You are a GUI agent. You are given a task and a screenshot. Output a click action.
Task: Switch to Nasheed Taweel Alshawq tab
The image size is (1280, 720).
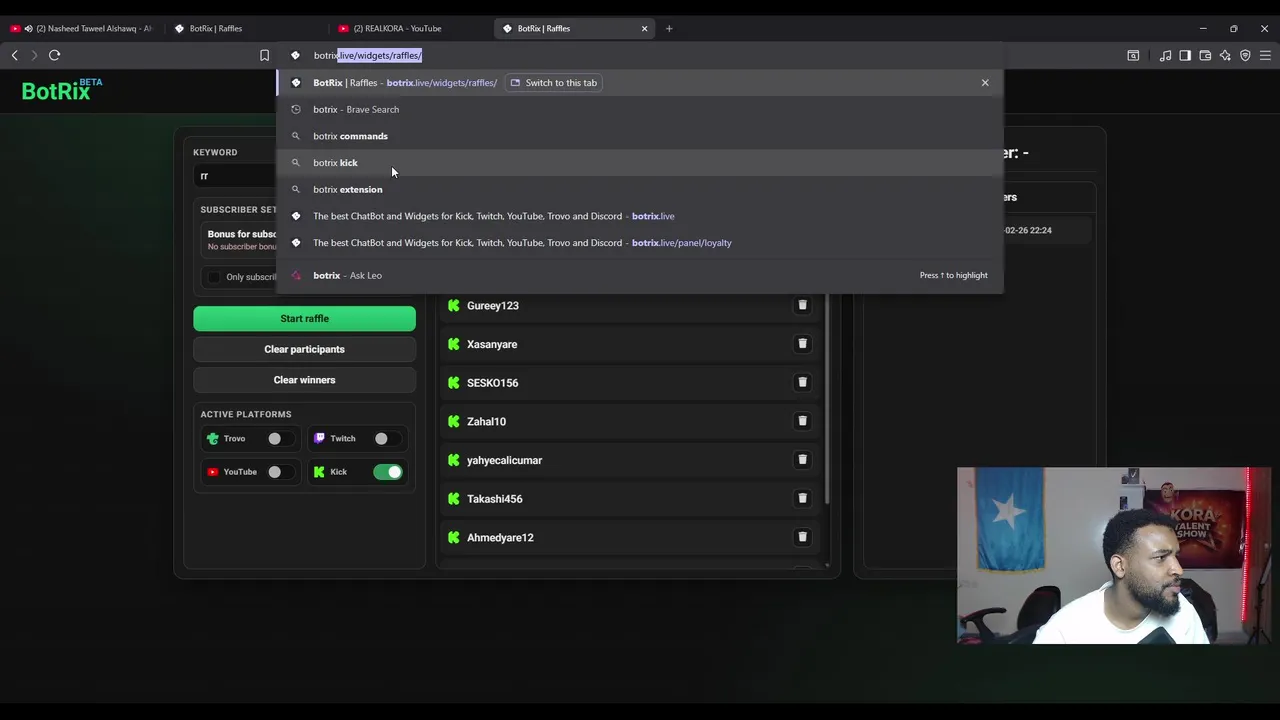pos(84,28)
